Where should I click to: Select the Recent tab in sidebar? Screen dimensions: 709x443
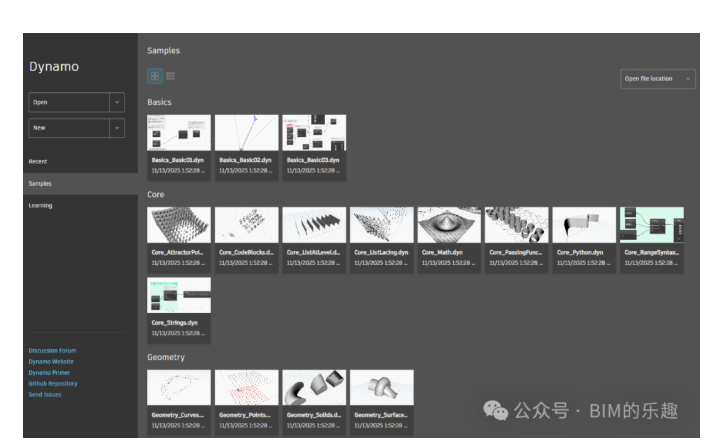click(x=38, y=161)
